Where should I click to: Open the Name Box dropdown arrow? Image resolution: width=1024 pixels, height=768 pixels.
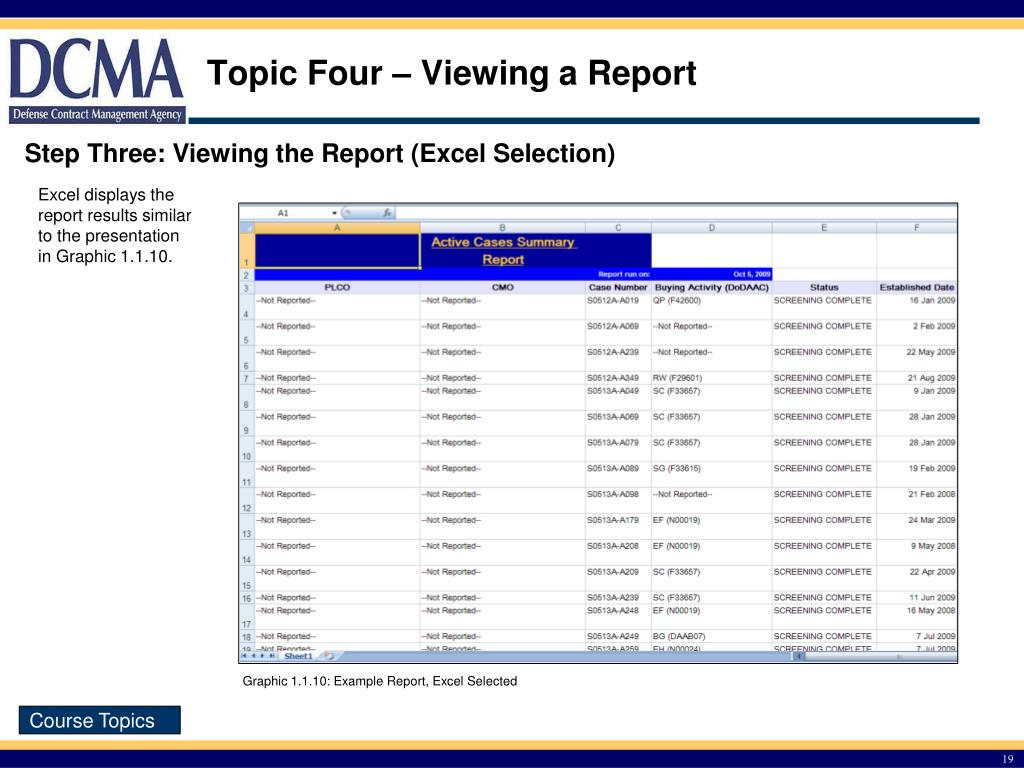[334, 213]
